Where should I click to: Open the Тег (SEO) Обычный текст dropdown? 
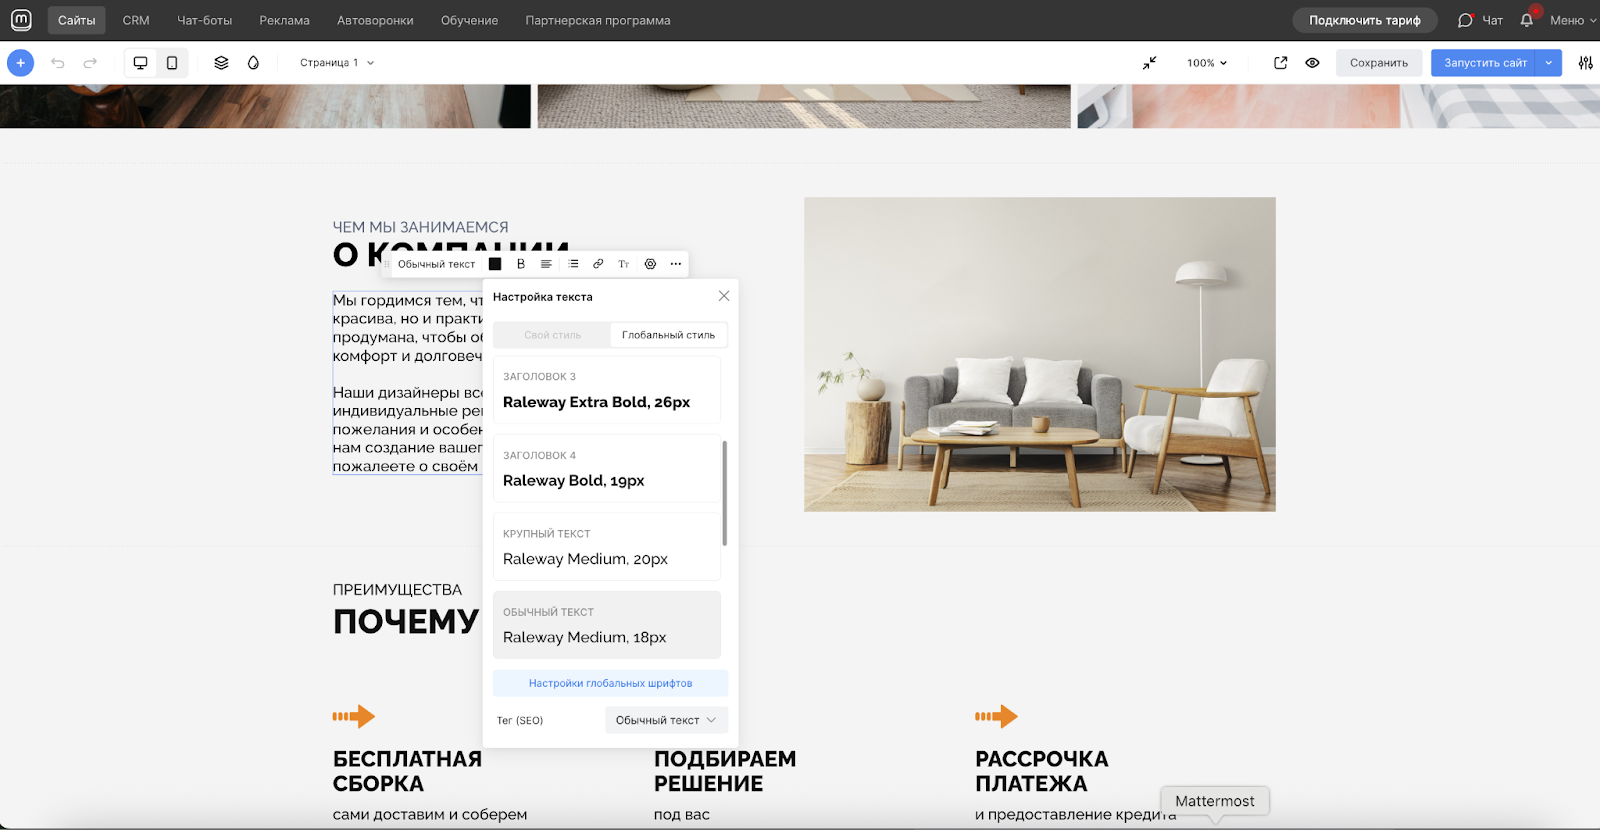coord(666,720)
